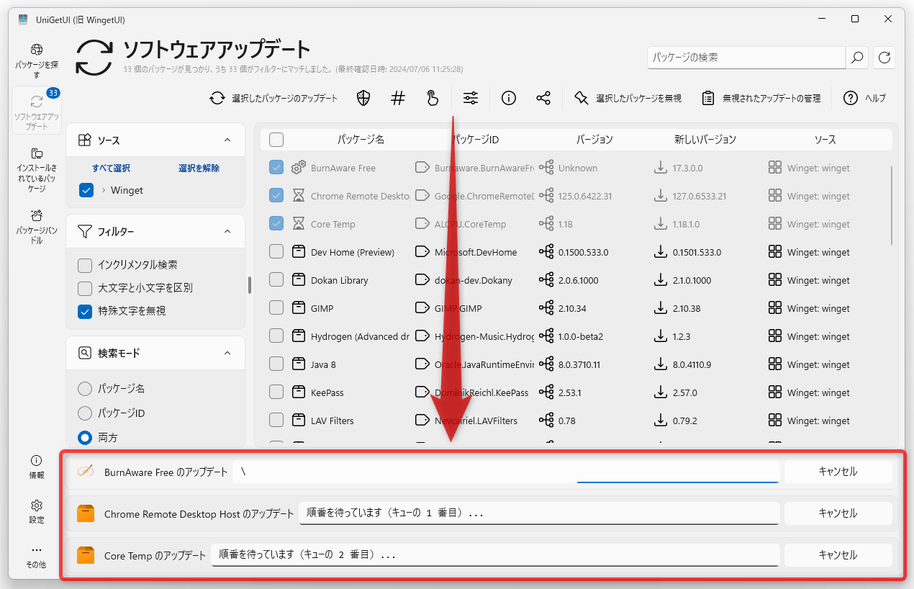914x589 pixels.
Task: Check the Dev Home (Preview) row checkbox
Action: [276, 251]
